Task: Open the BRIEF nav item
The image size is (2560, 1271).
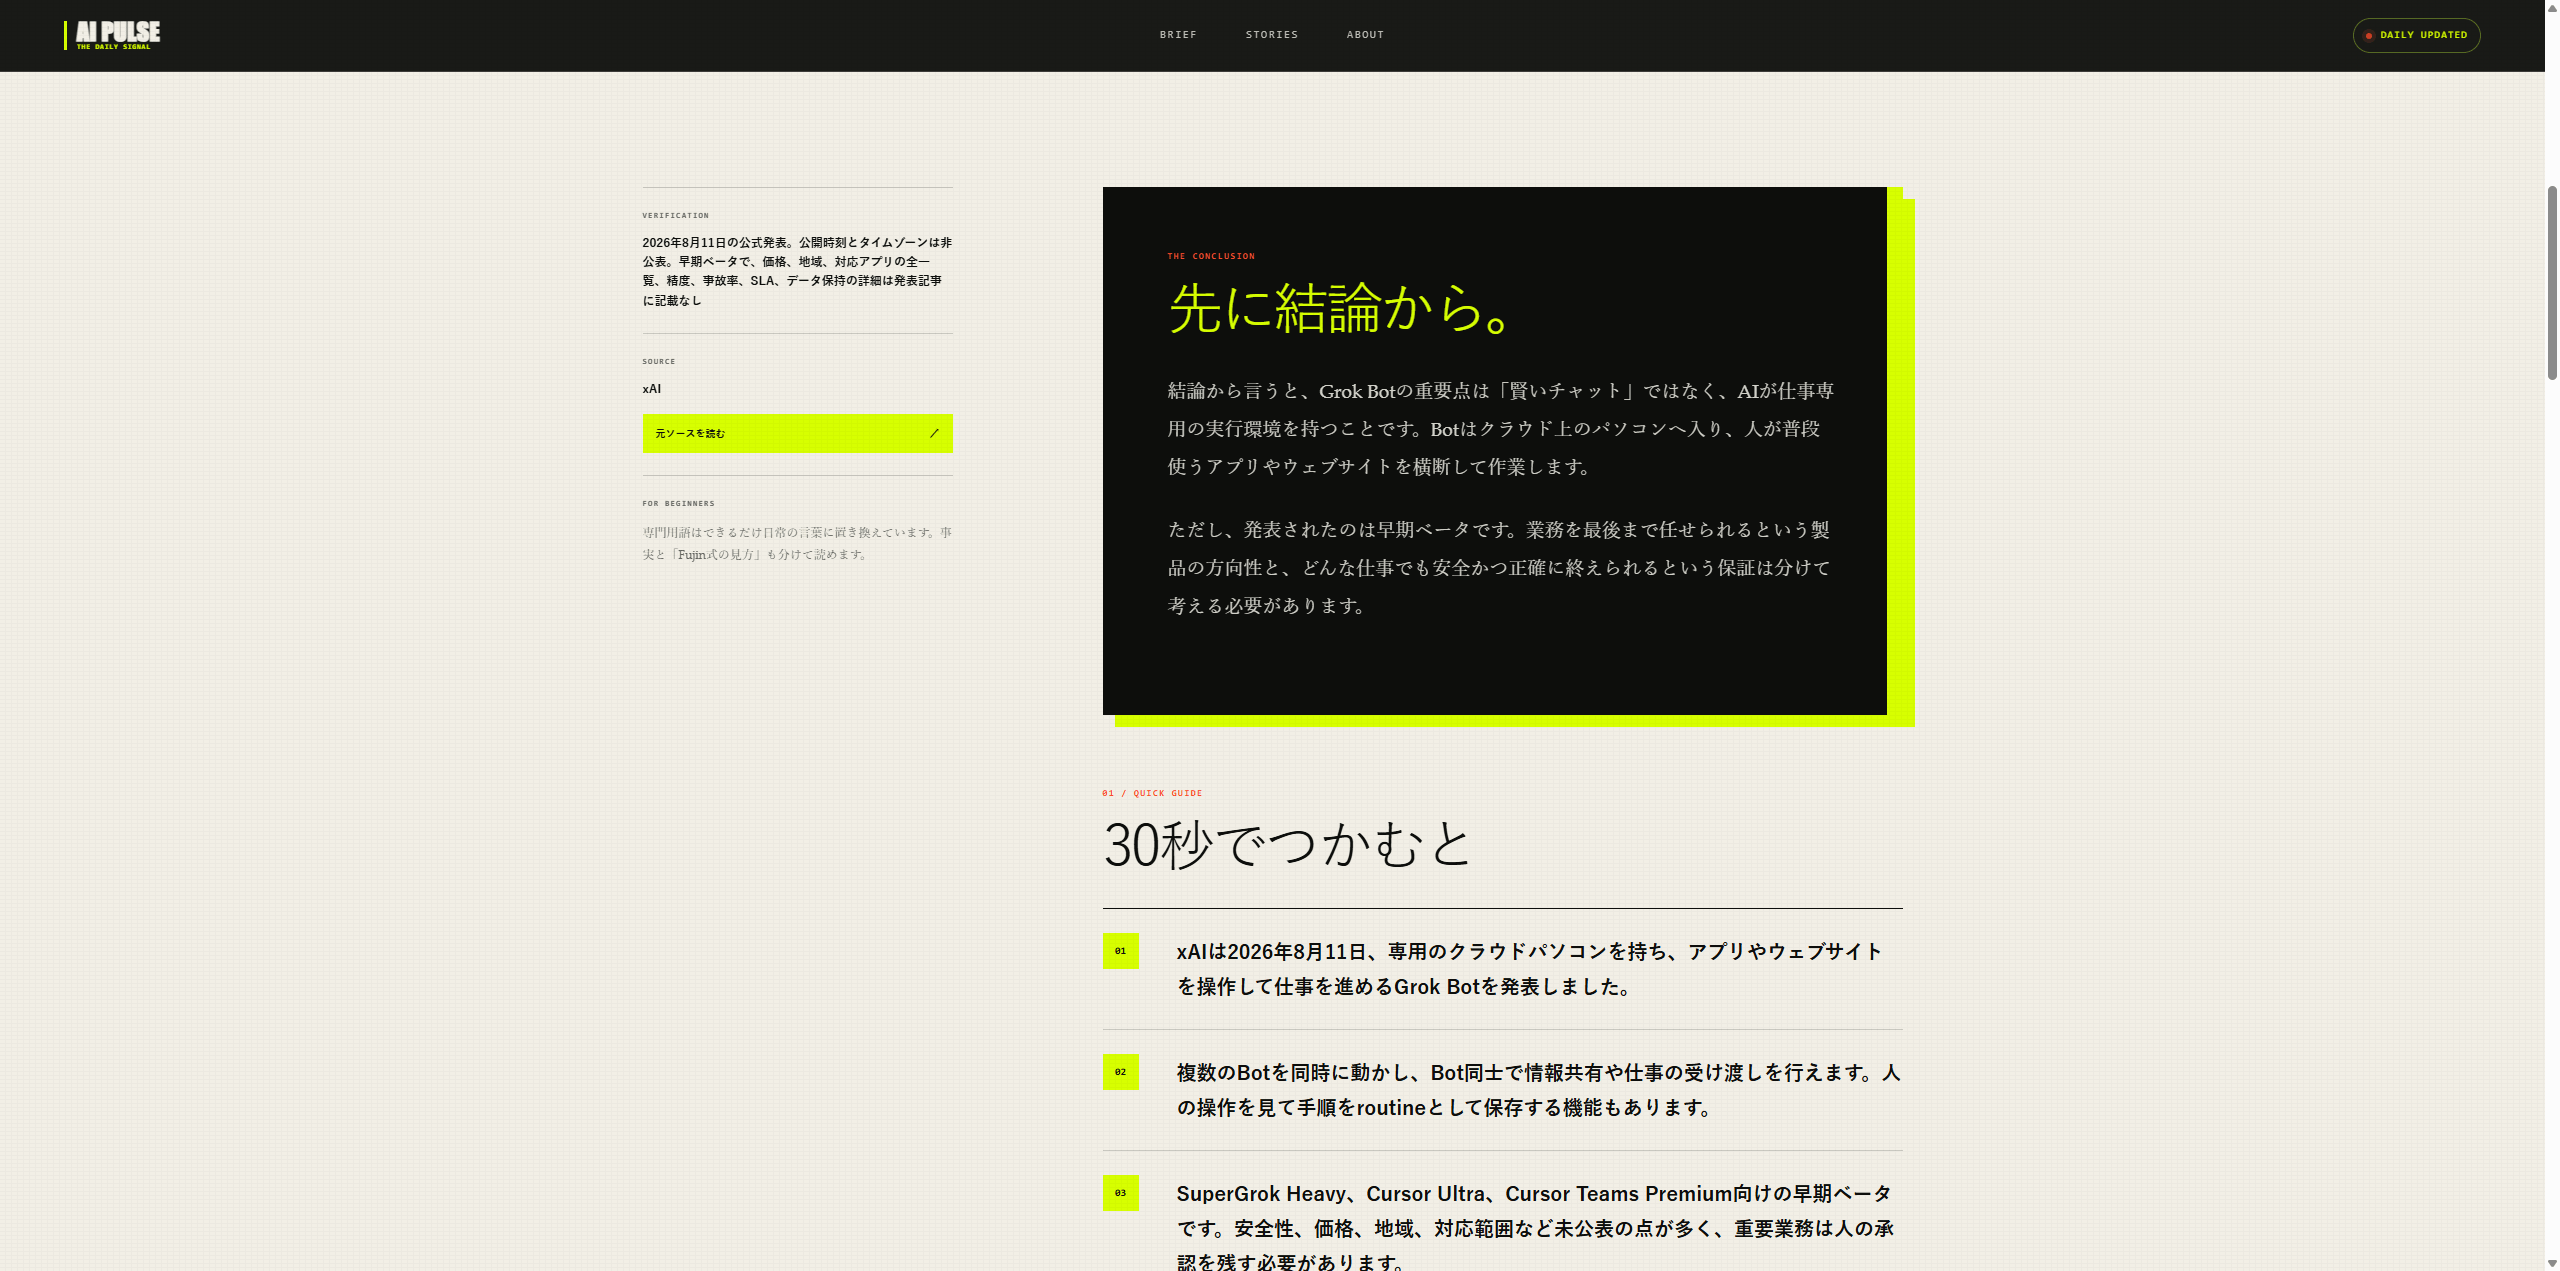Action: coord(1178,35)
